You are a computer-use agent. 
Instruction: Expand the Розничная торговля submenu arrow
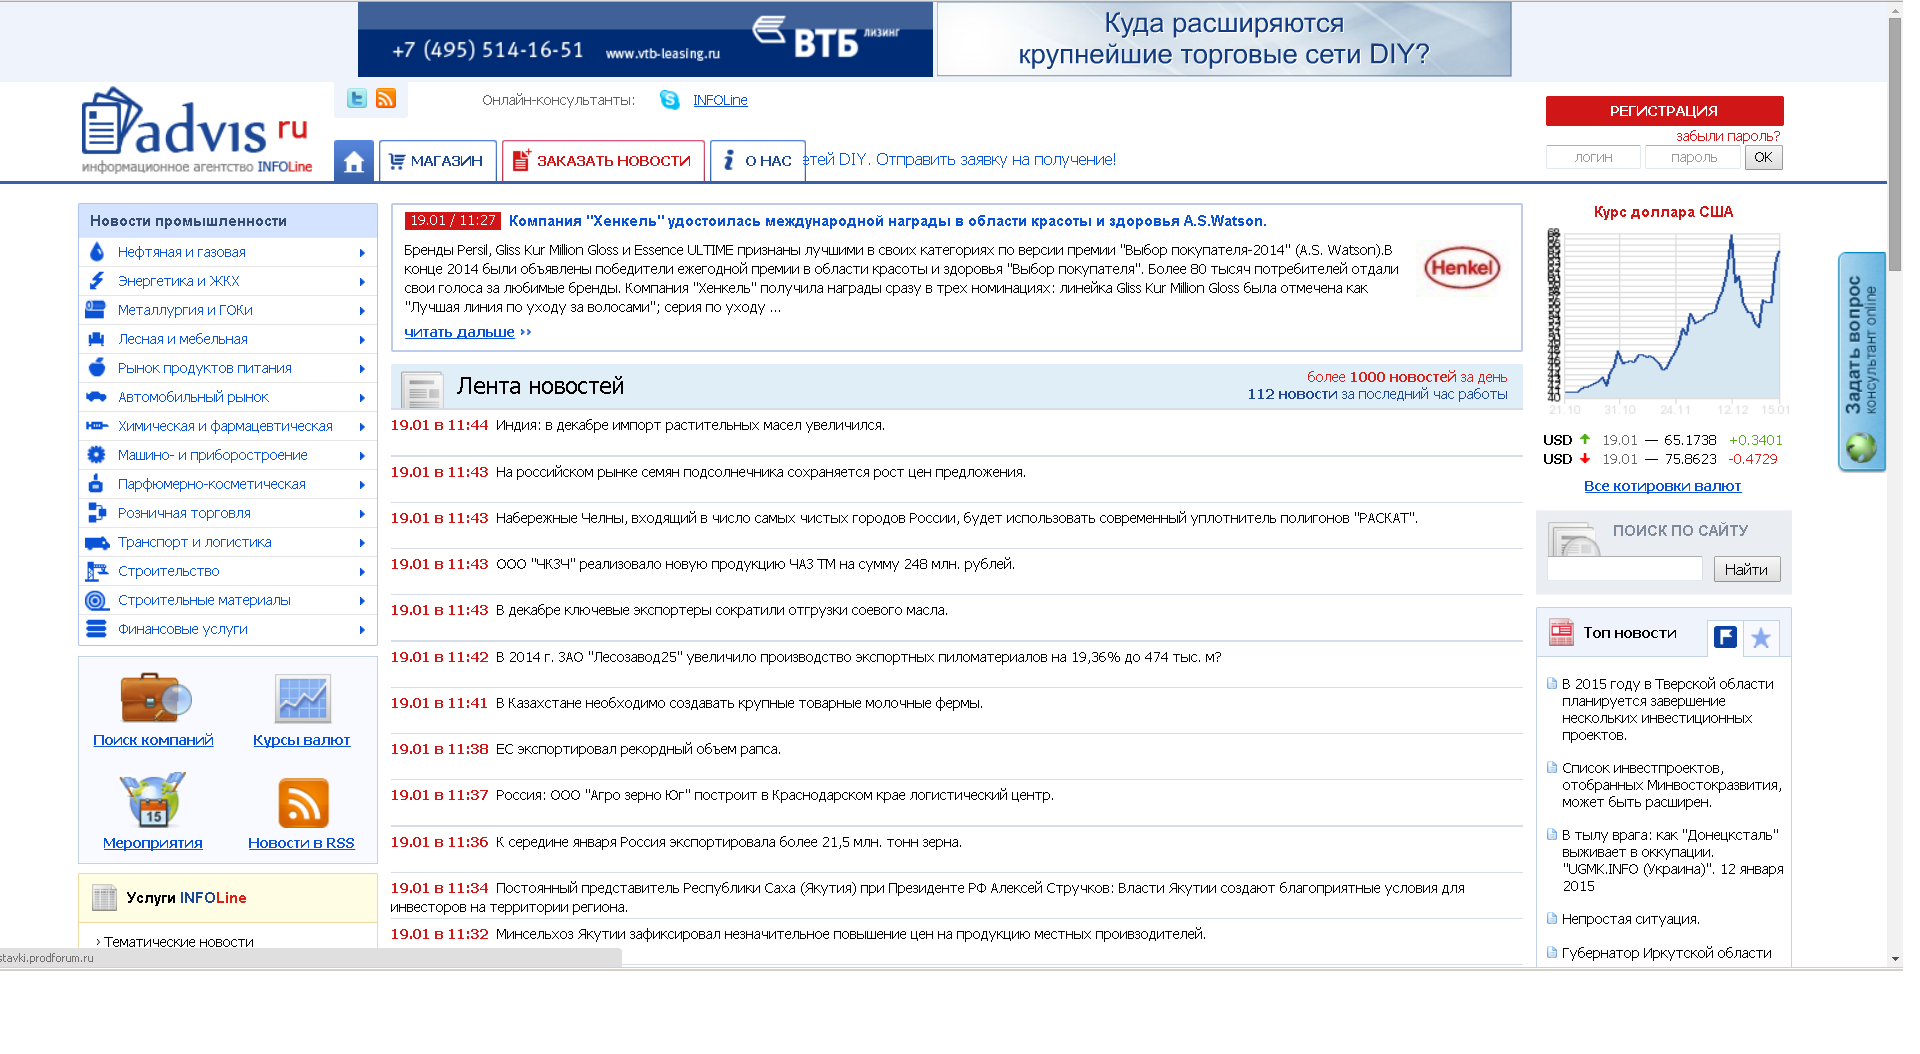tap(362, 514)
